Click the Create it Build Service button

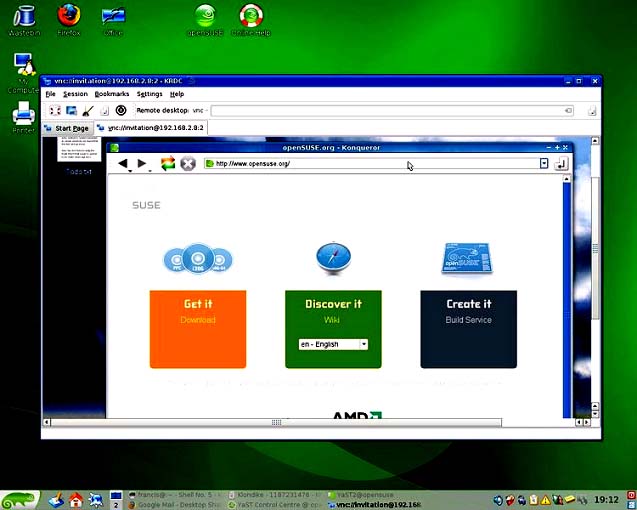(468, 329)
